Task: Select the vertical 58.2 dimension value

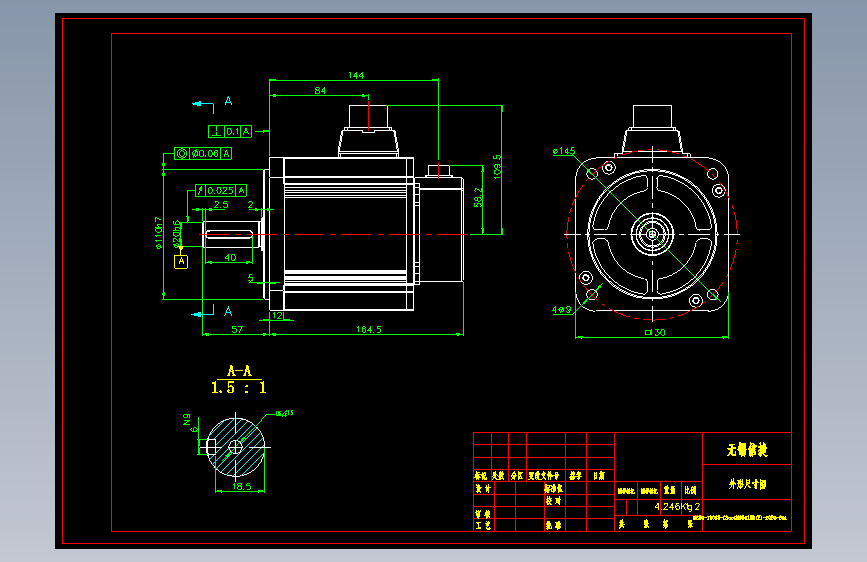Action: pos(478,197)
